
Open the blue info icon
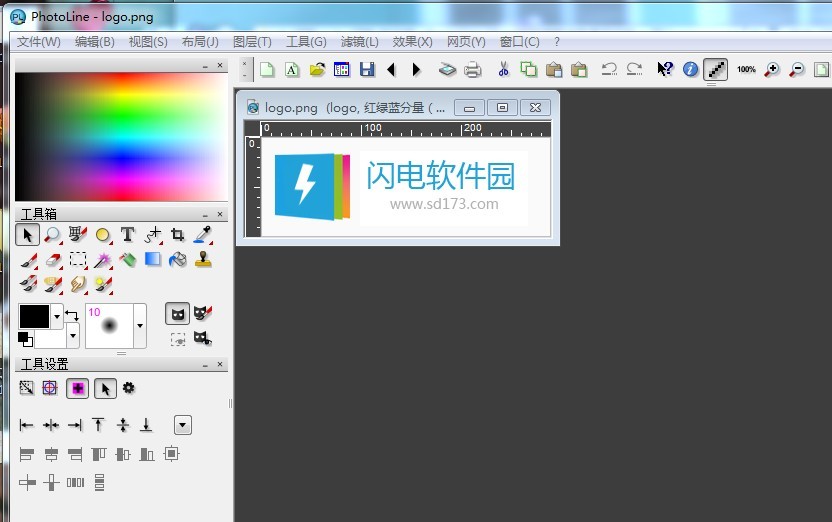point(690,69)
